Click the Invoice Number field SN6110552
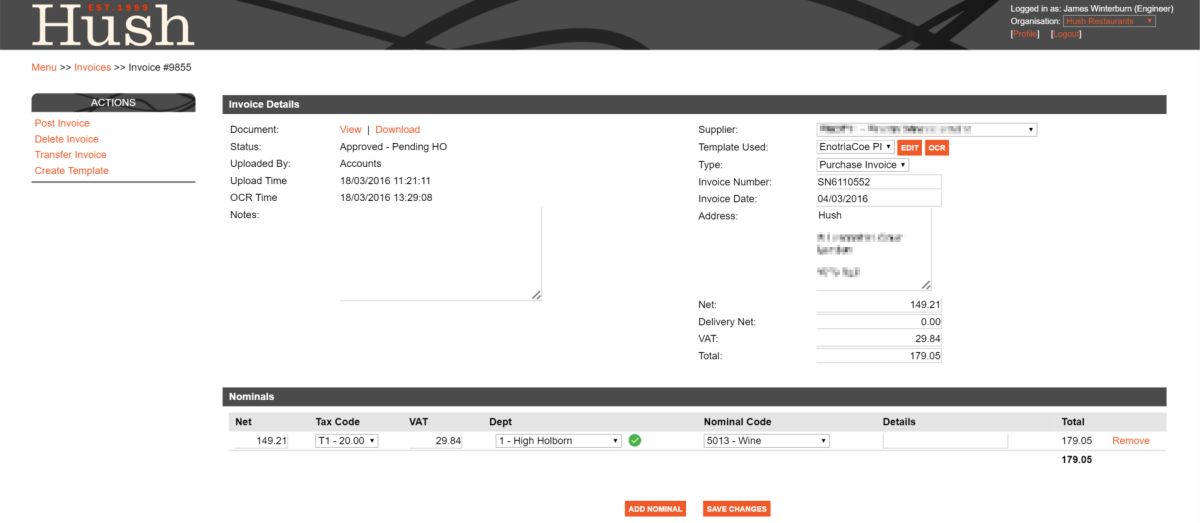This screenshot has height=523, width=1200. (879, 182)
